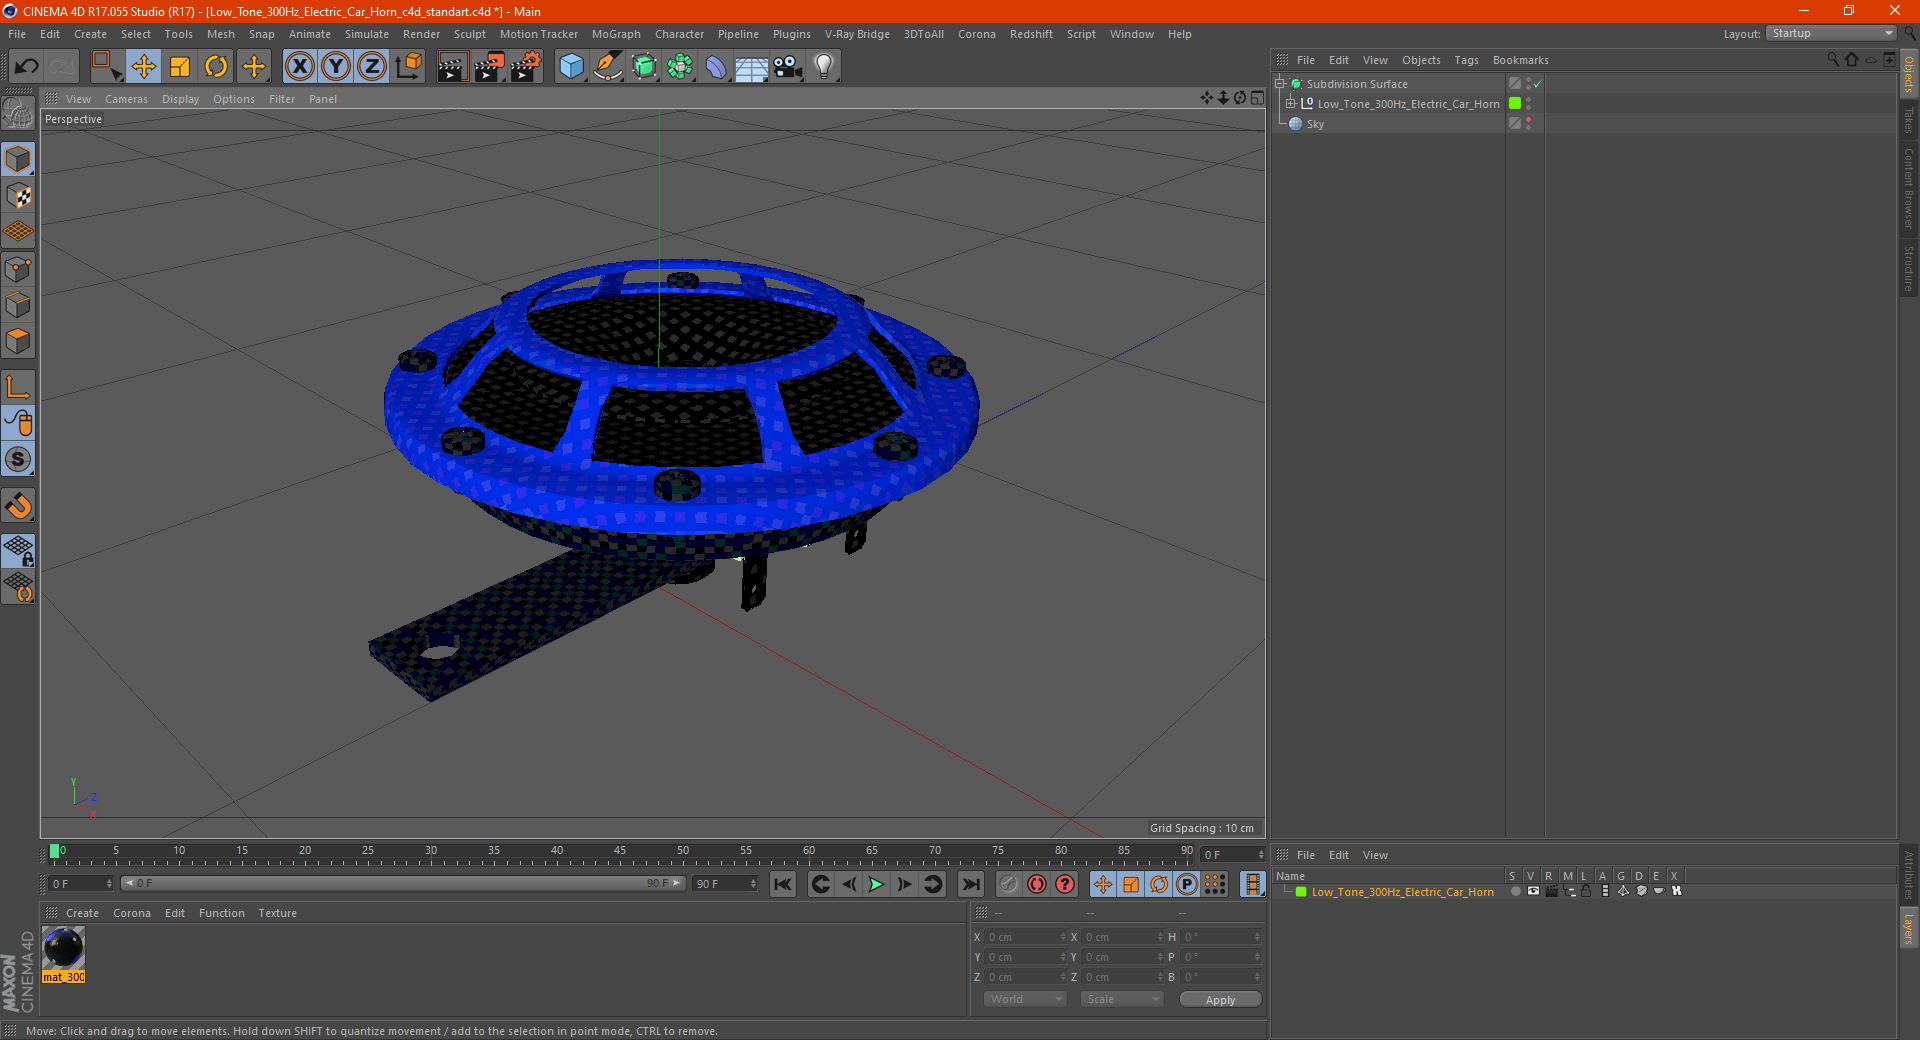Select the Sky object
Viewport: 1920px width, 1040px height.
(1315, 124)
